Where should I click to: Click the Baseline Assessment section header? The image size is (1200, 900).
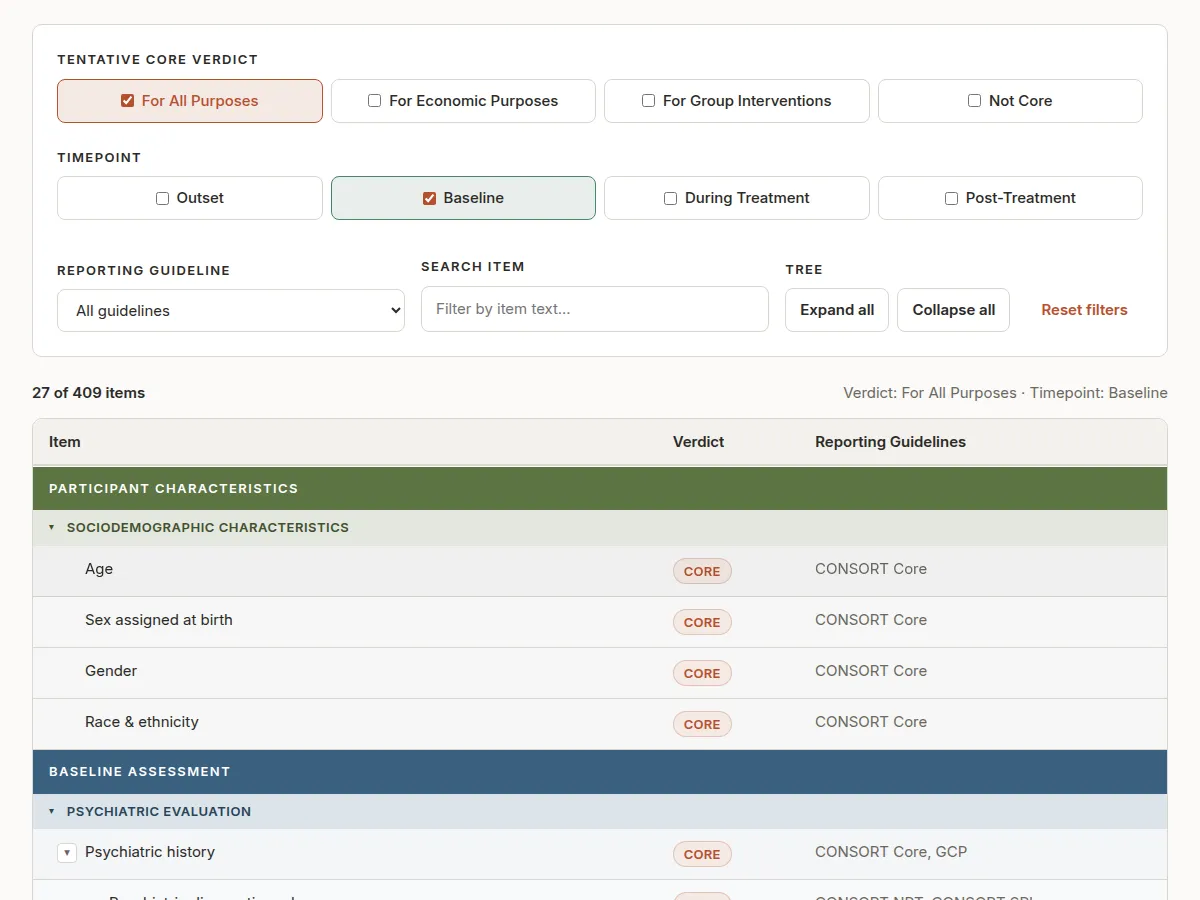point(600,772)
